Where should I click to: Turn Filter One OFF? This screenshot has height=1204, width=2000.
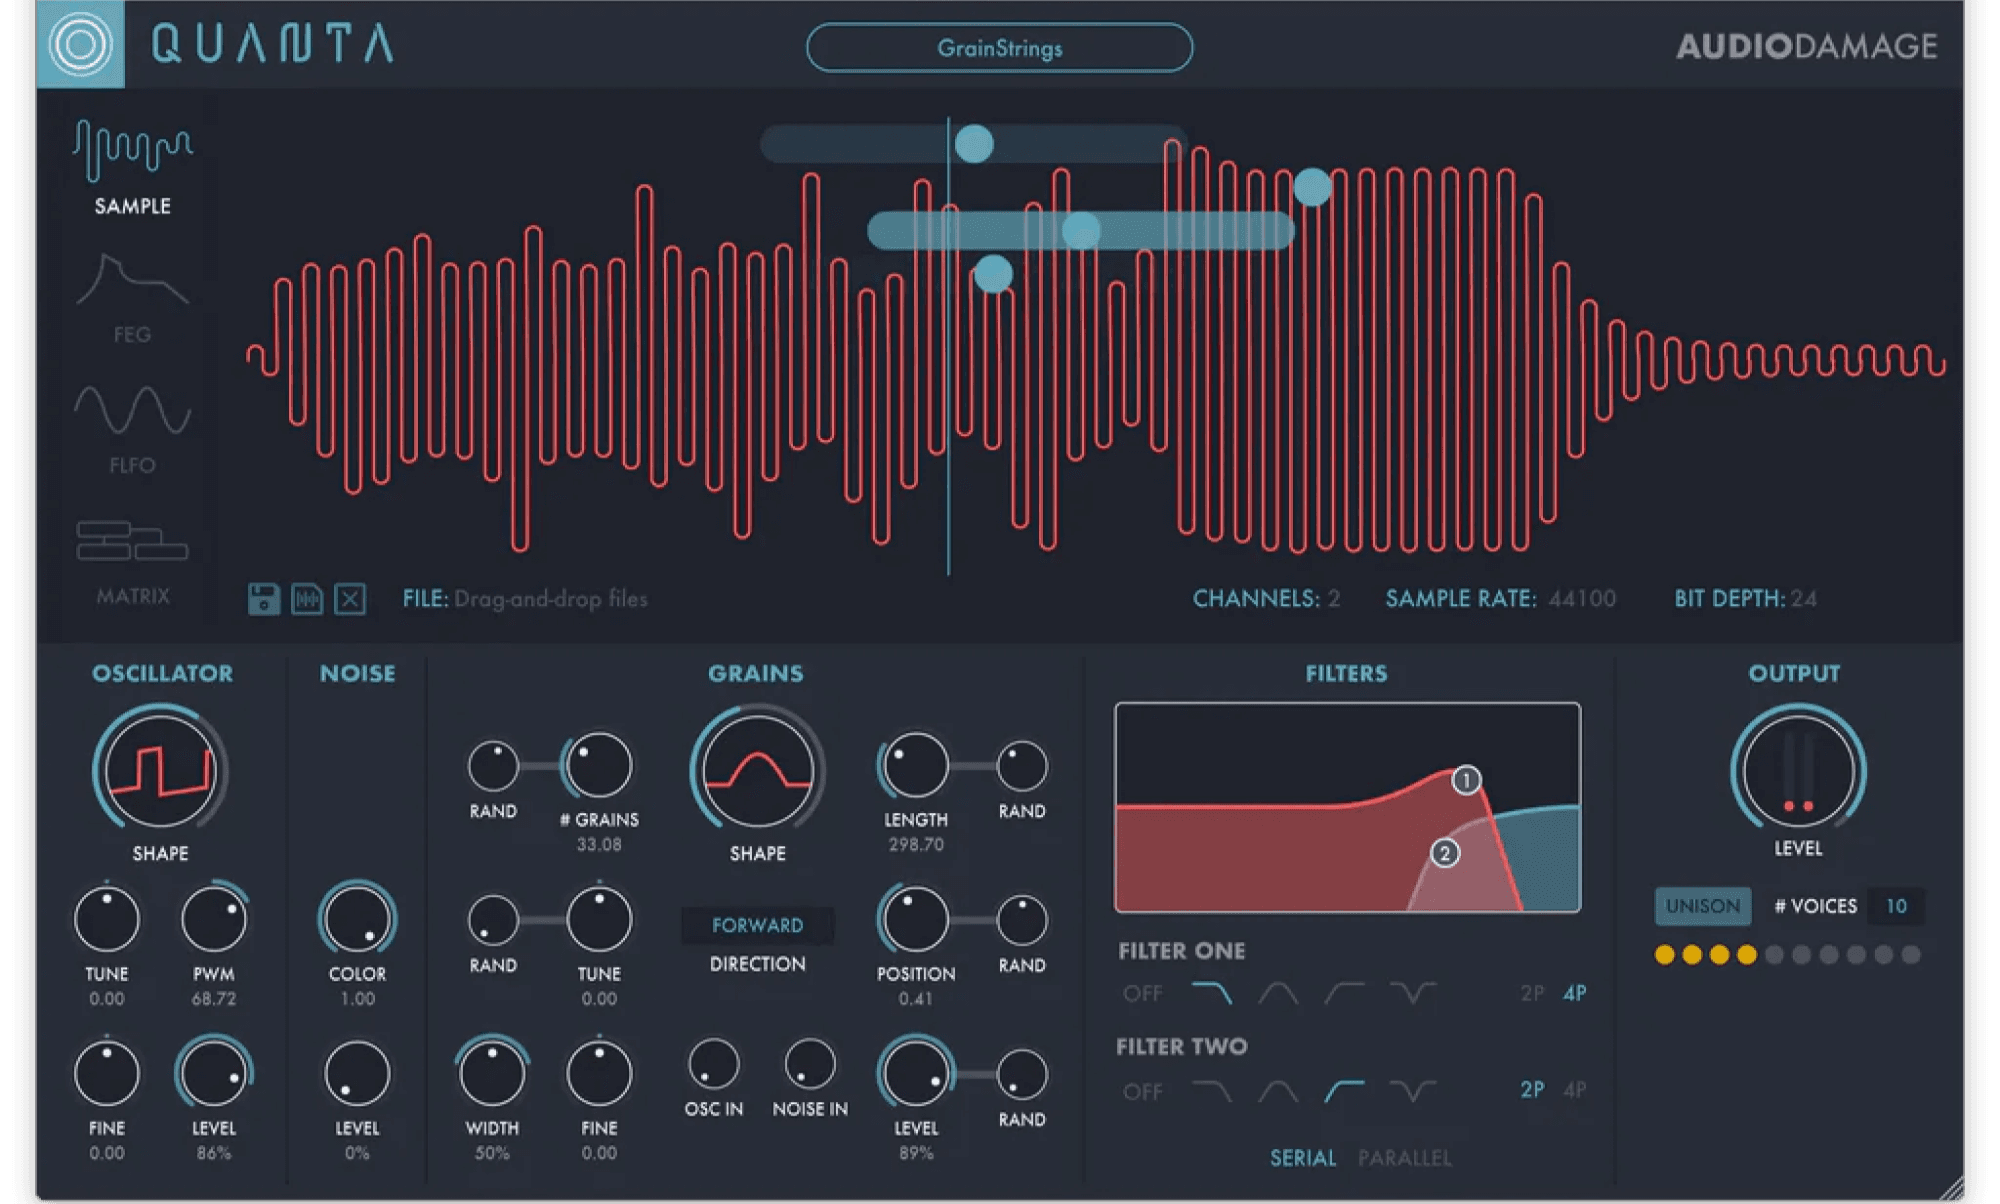click(x=1142, y=993)
